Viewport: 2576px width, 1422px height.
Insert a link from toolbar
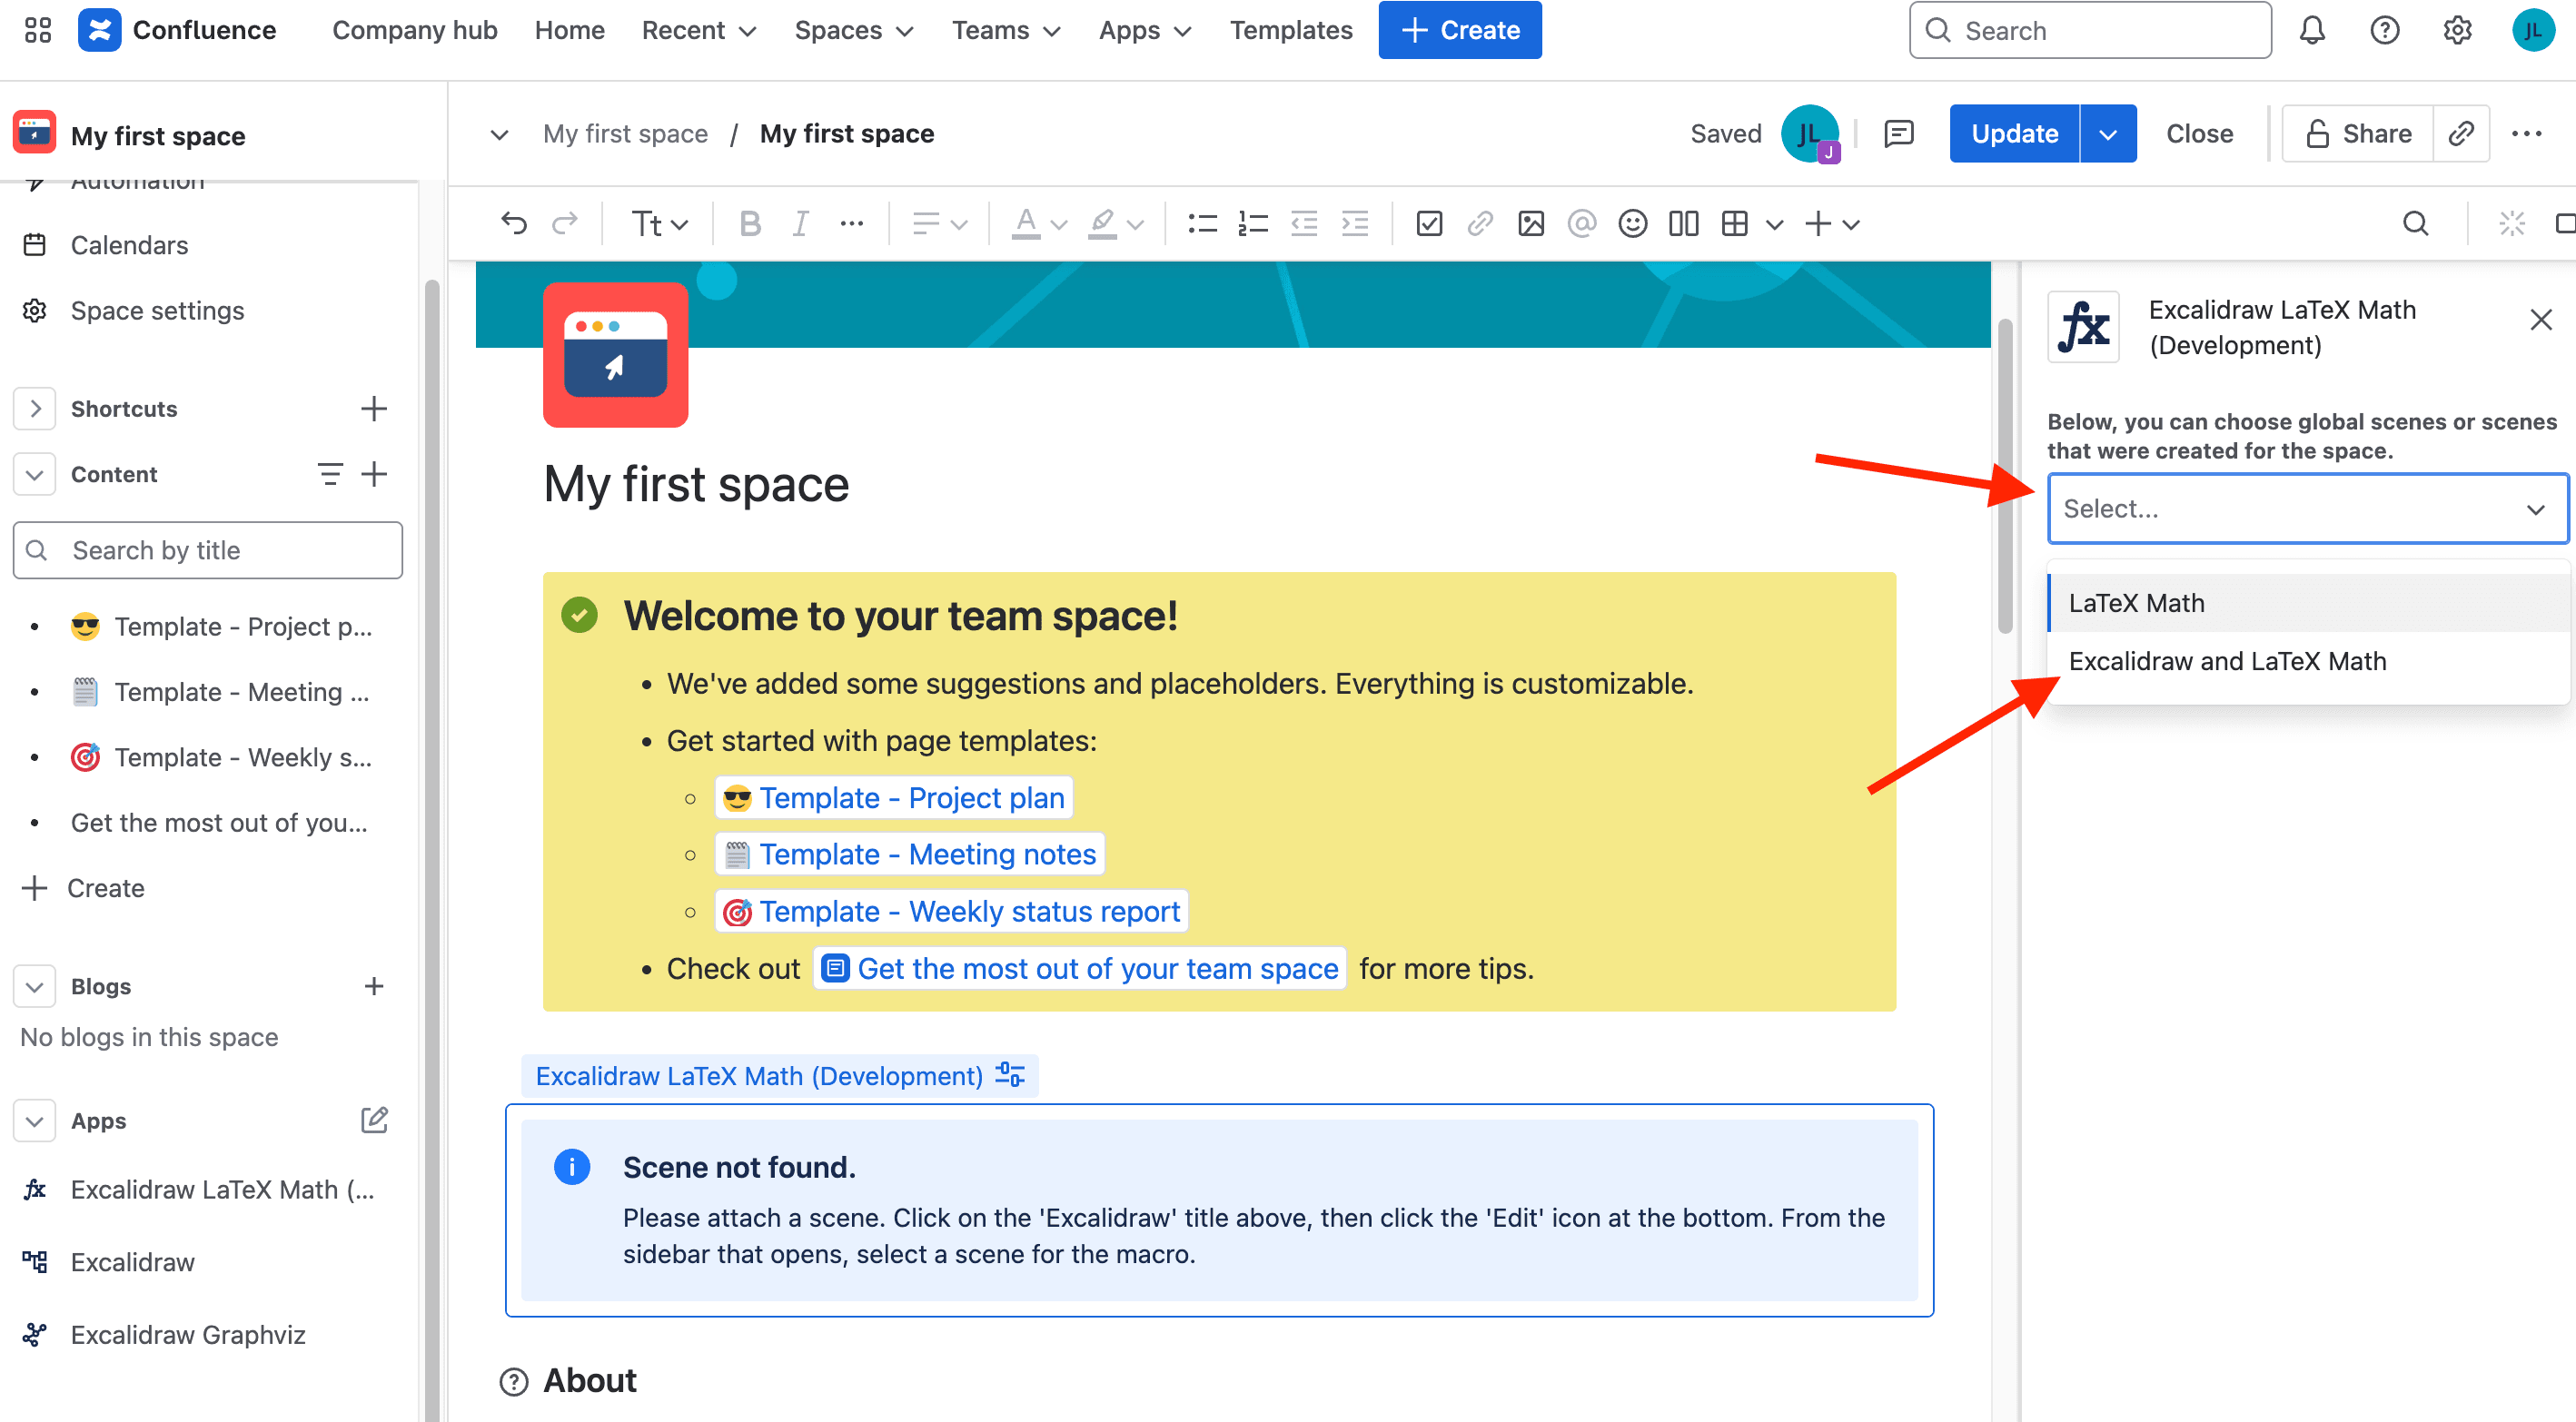coord(1480,223)
